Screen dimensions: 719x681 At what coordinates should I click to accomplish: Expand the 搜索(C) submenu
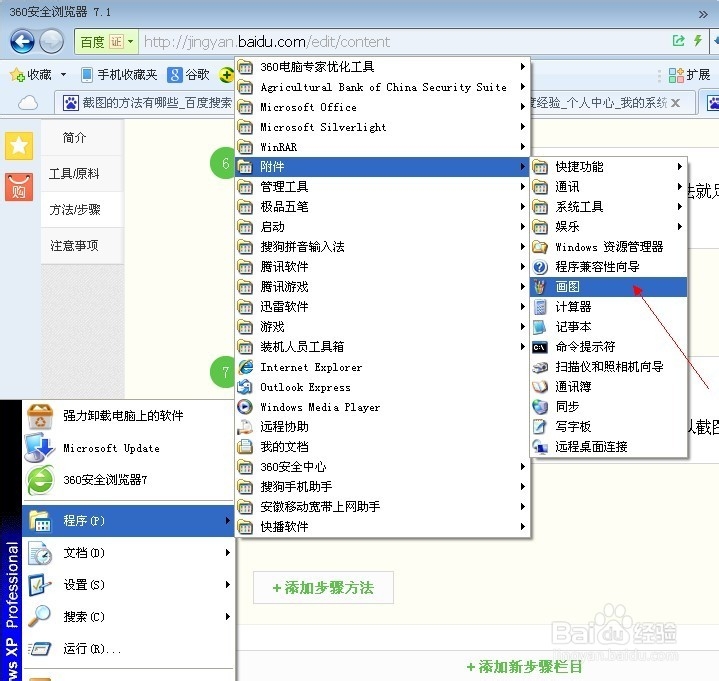pos(128,617)
